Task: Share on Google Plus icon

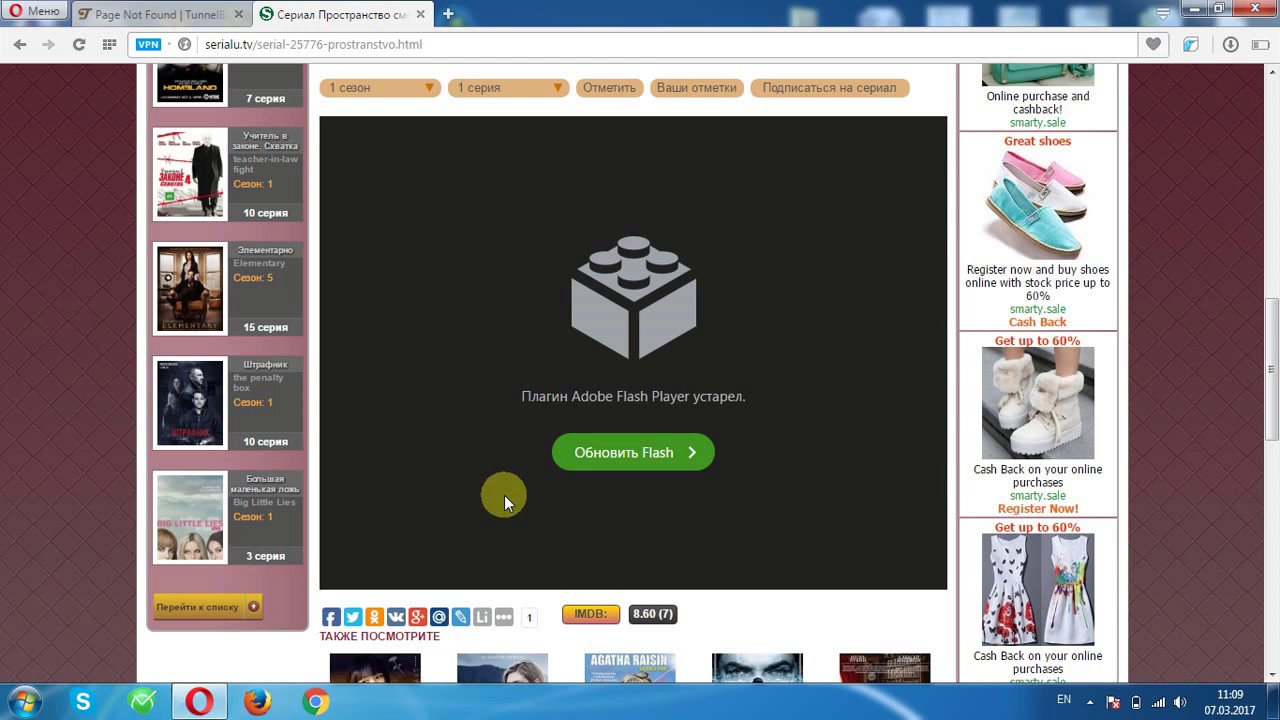Action: pos(417,617)
